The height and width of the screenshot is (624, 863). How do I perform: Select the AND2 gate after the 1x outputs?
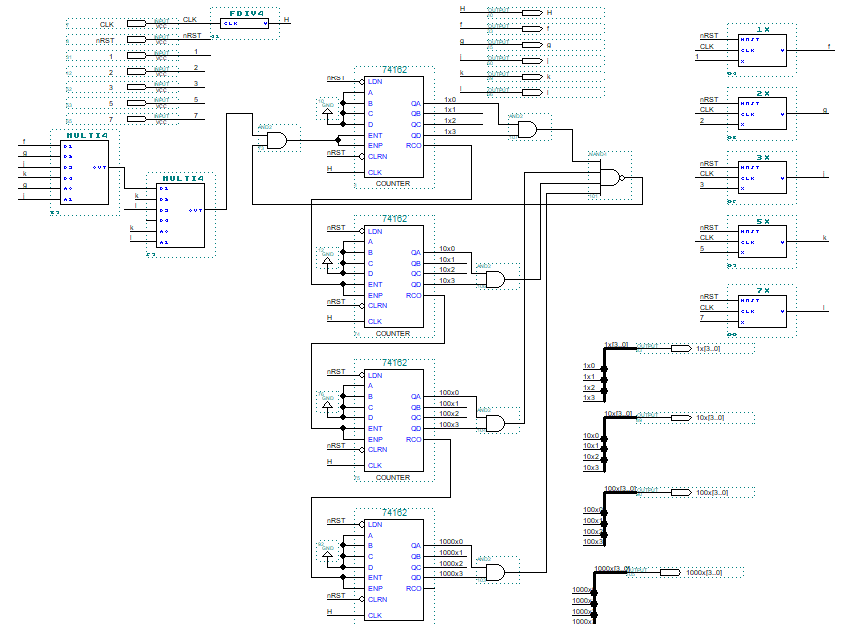(x=527, y=130)
